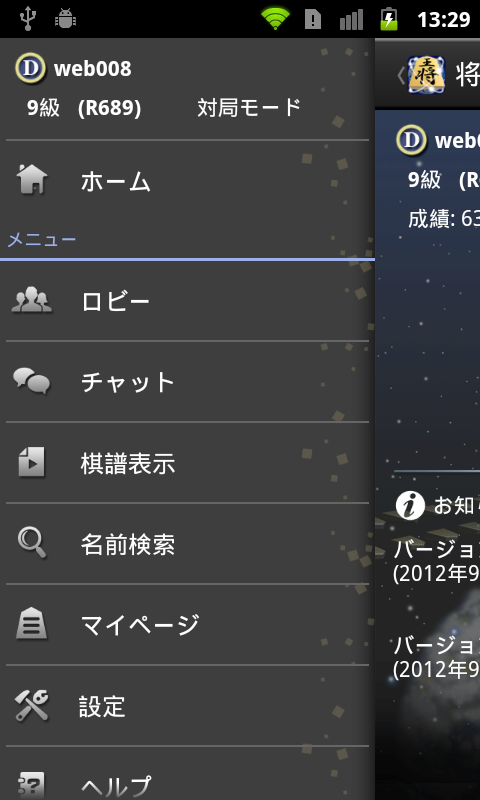This screenshot has width=480, height=800.
Task: Collapse drawer with the back chevron
Action: [x=401, y=76]
